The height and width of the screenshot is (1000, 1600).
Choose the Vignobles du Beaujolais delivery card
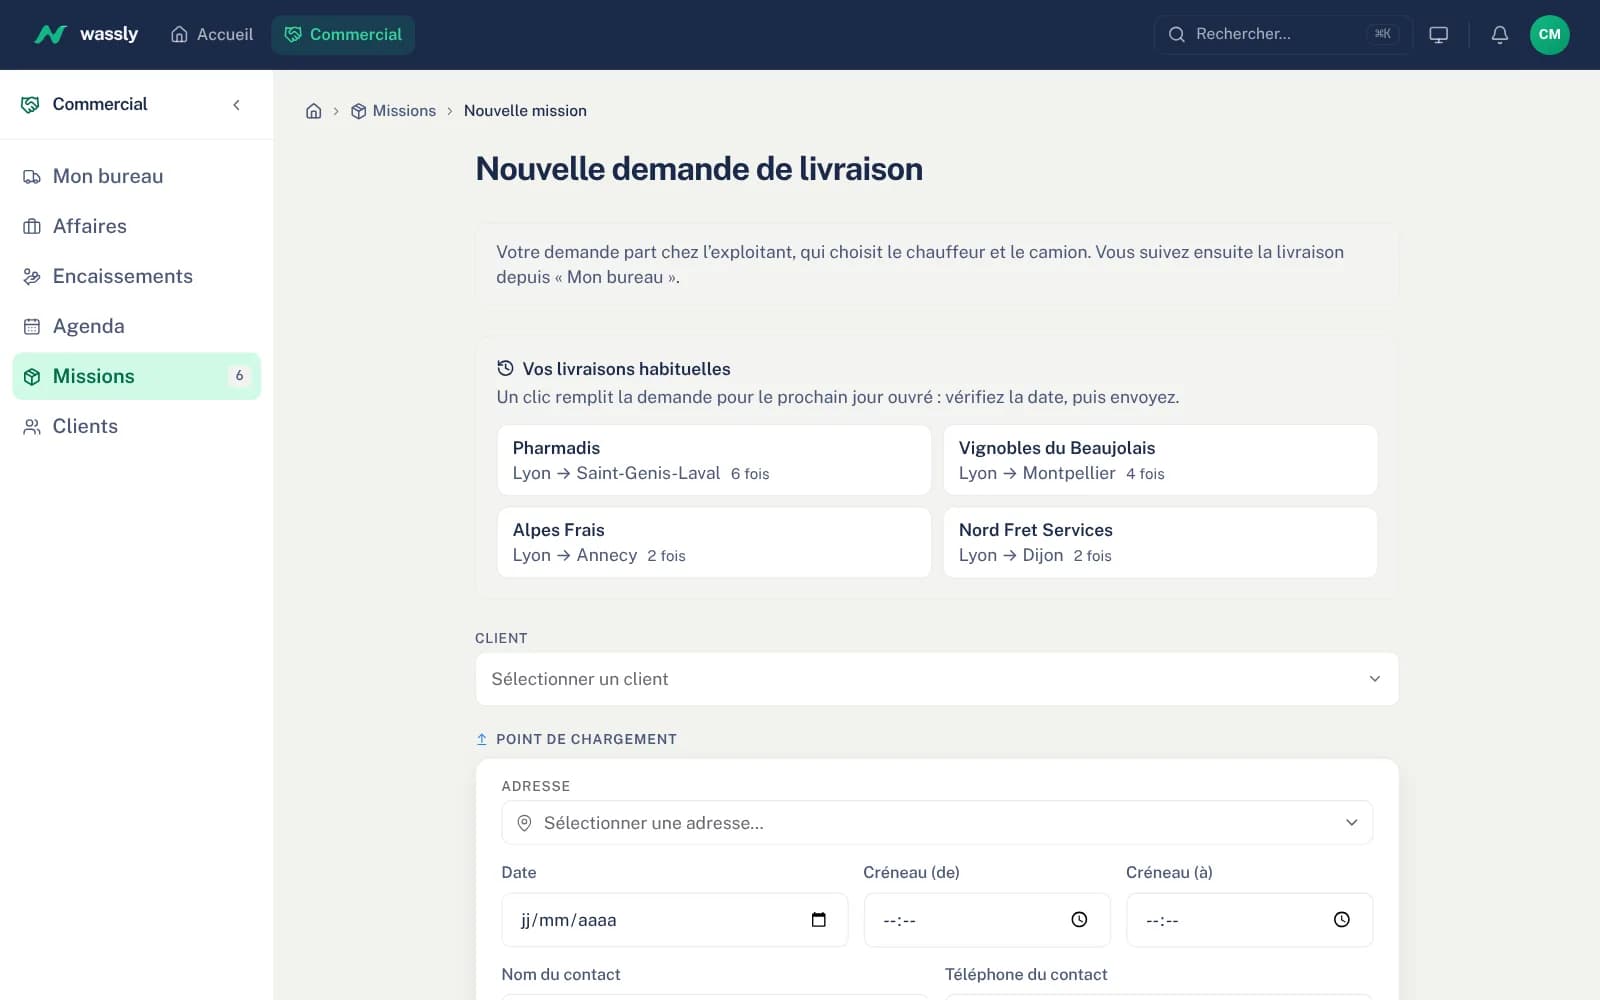1160,460
